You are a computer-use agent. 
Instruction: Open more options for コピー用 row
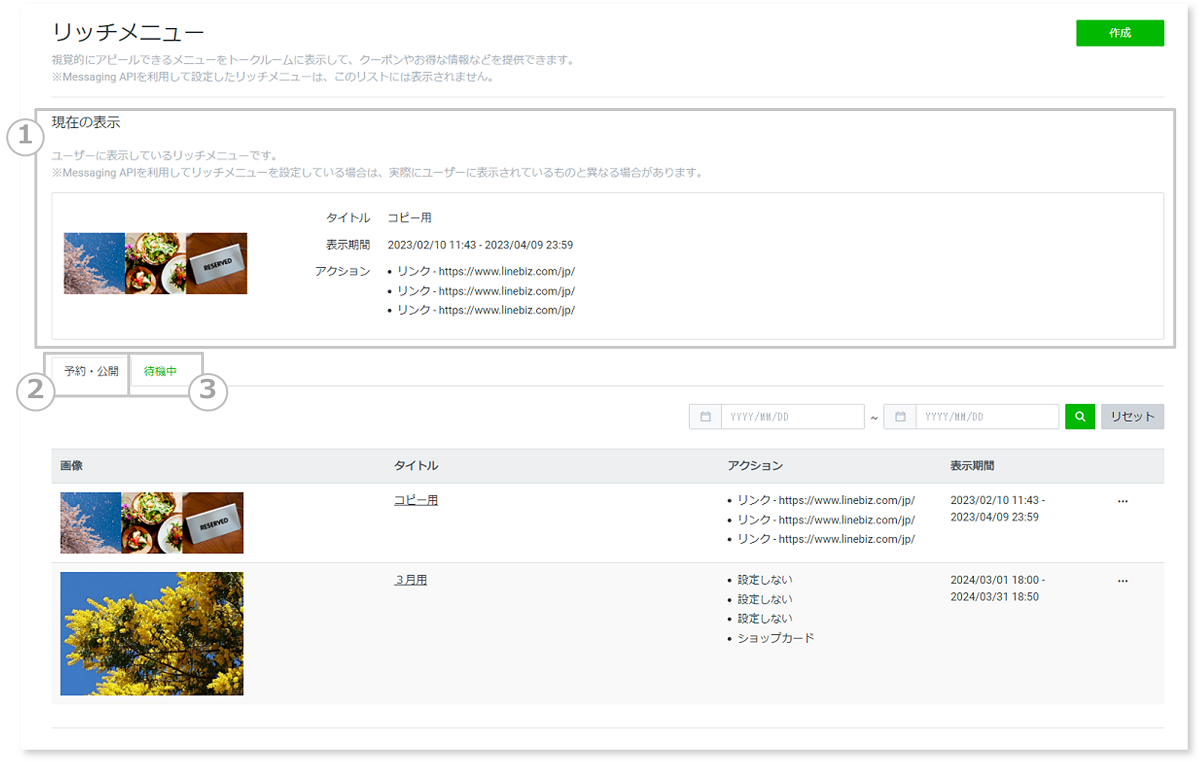pyautogui.click(x=1122, y=500)
